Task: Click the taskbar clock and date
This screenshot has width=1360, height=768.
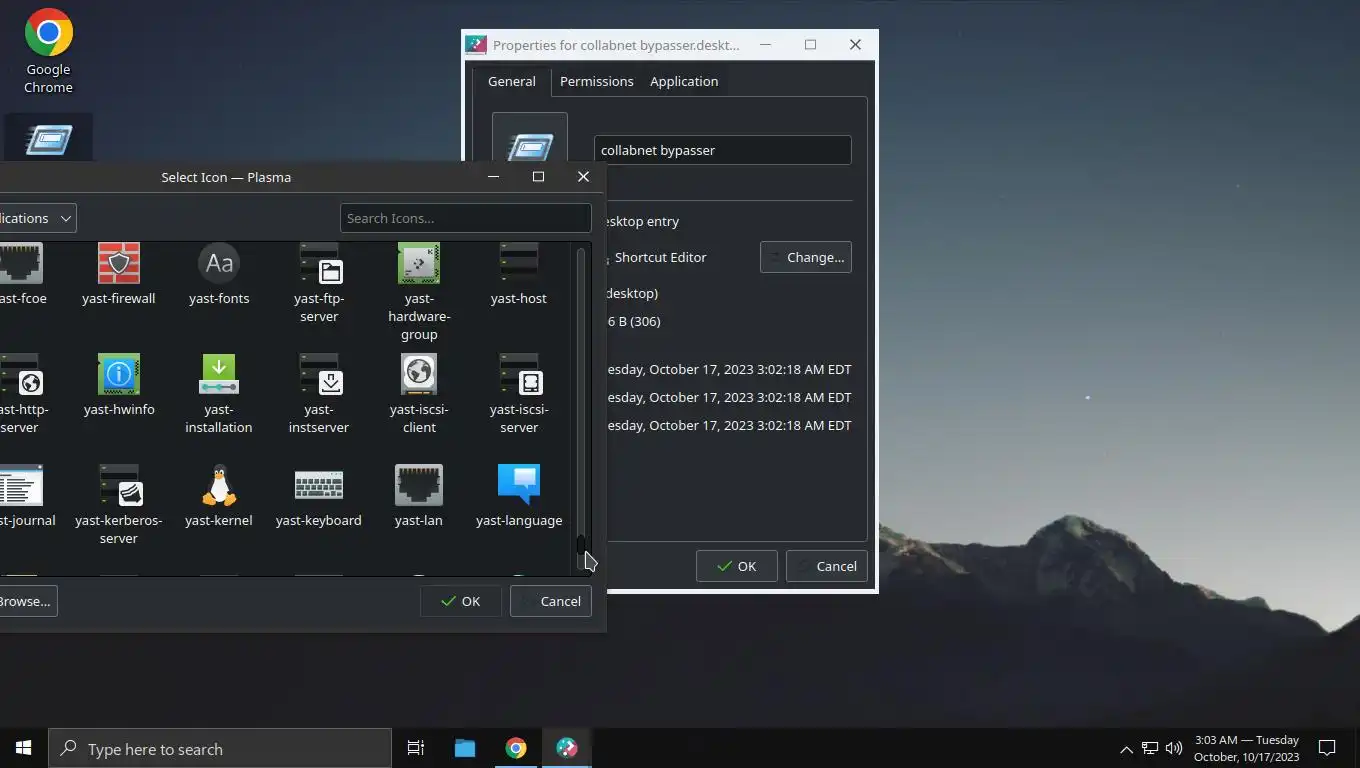Action: pyautogui.click(x=1246, y=748)
